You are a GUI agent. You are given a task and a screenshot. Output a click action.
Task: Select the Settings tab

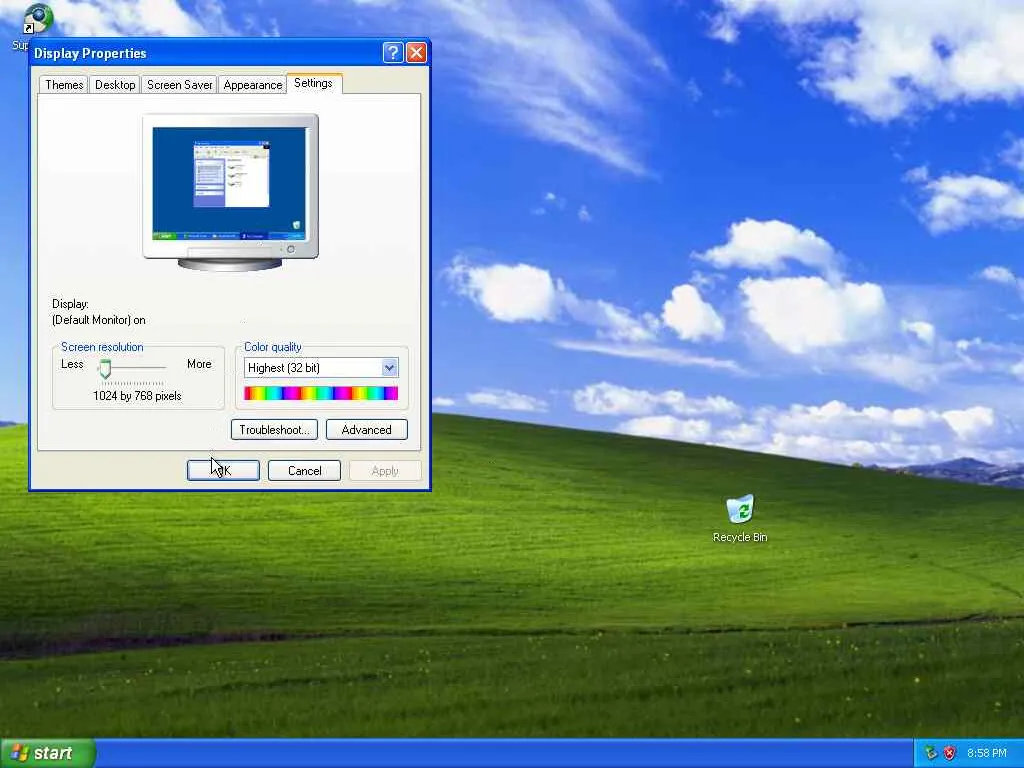(x=313, y=84)
